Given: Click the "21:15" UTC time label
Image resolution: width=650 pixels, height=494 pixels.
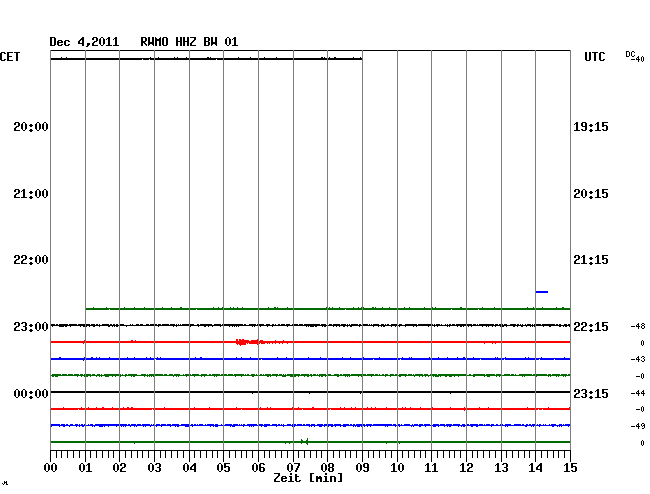Looking at the screenshot, I should pos(591,260).
